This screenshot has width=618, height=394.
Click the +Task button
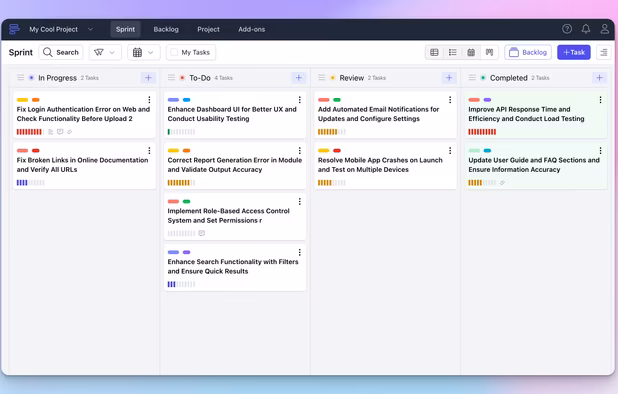point(573,52)
